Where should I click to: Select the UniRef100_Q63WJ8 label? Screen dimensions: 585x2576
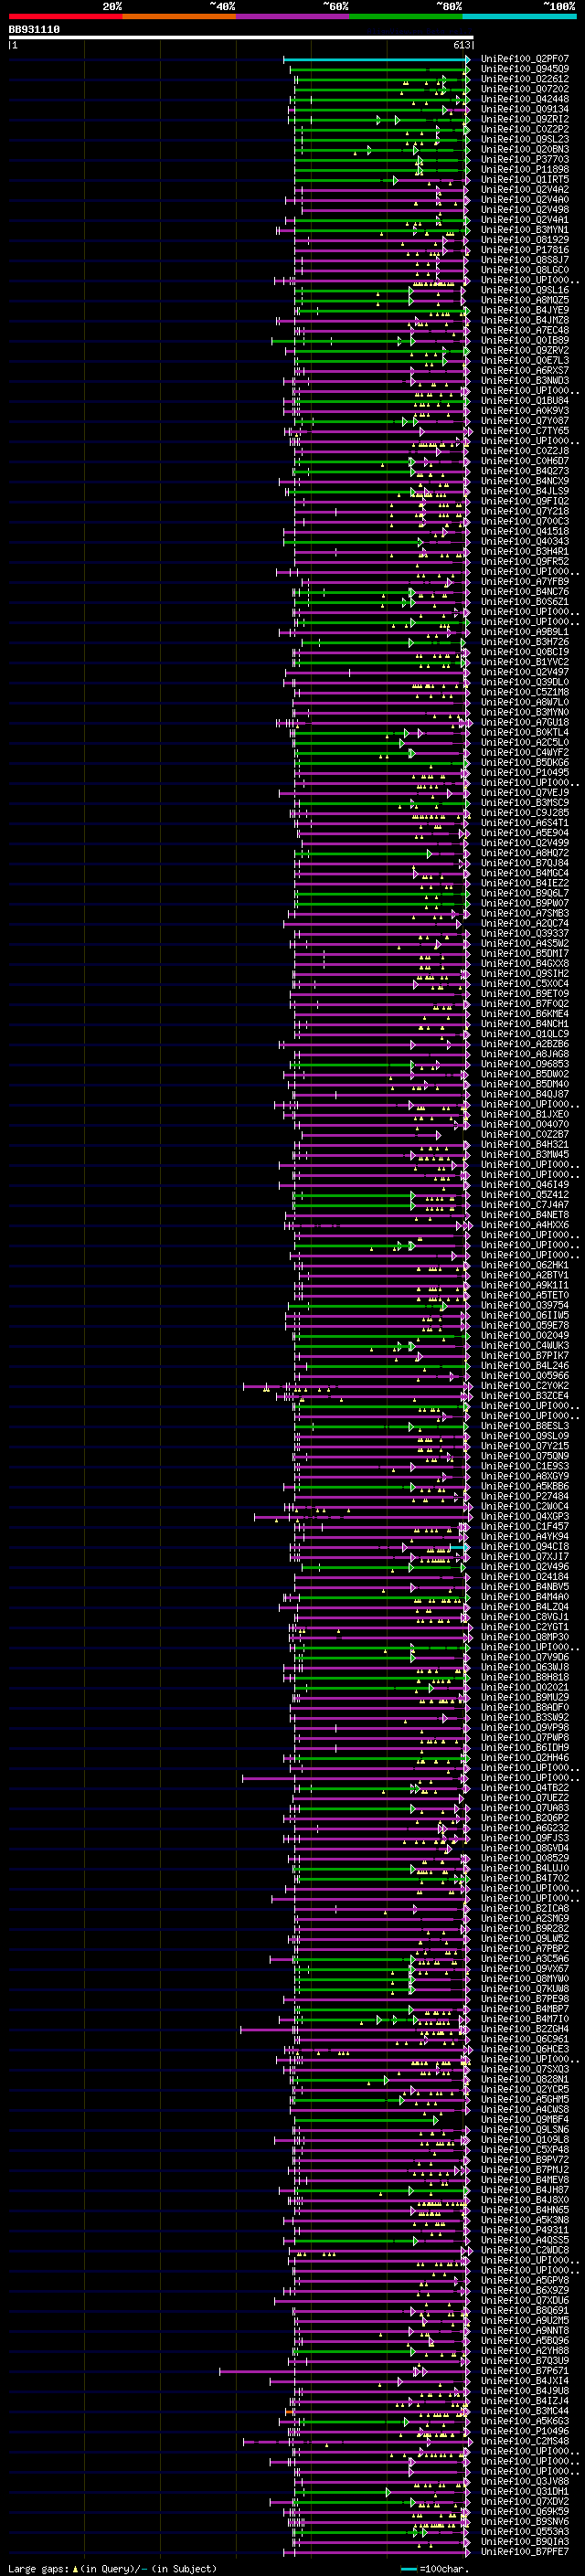[525, 1667]
